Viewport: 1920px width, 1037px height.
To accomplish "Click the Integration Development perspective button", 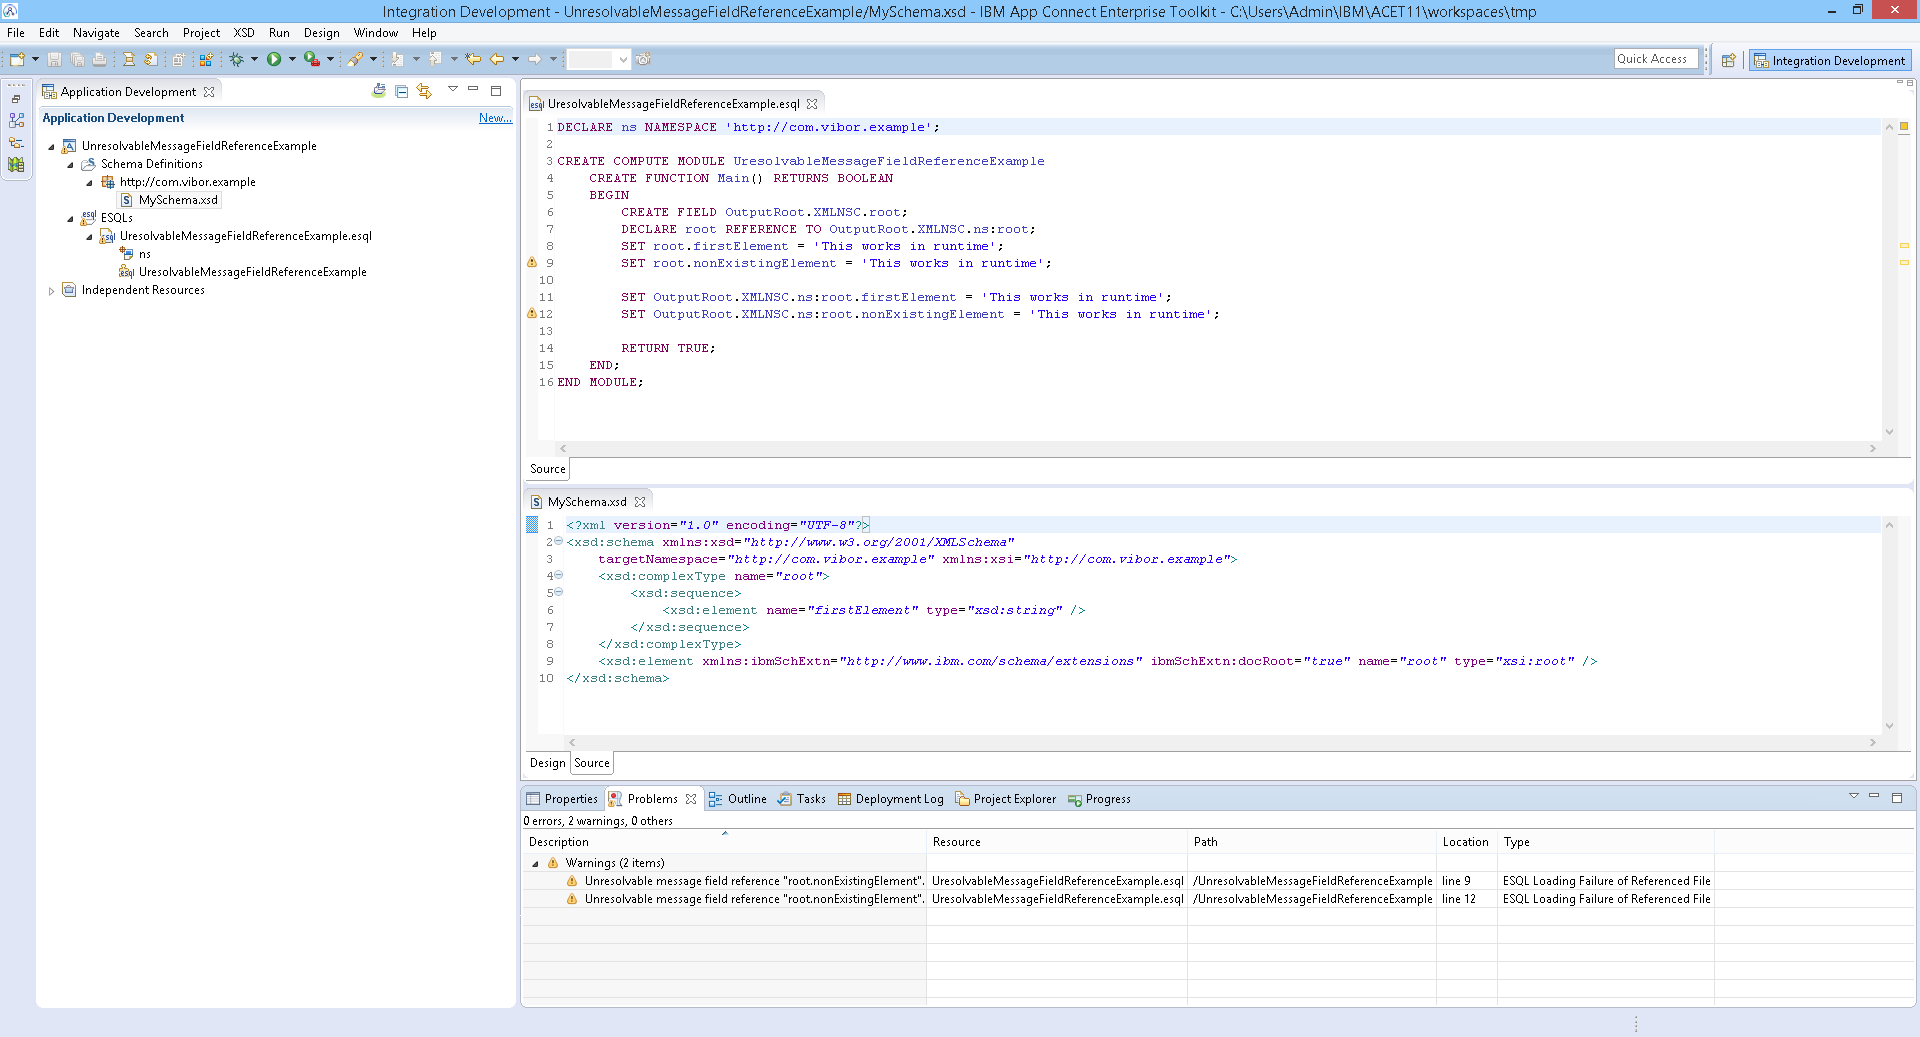I will [x=1830, y=60].
